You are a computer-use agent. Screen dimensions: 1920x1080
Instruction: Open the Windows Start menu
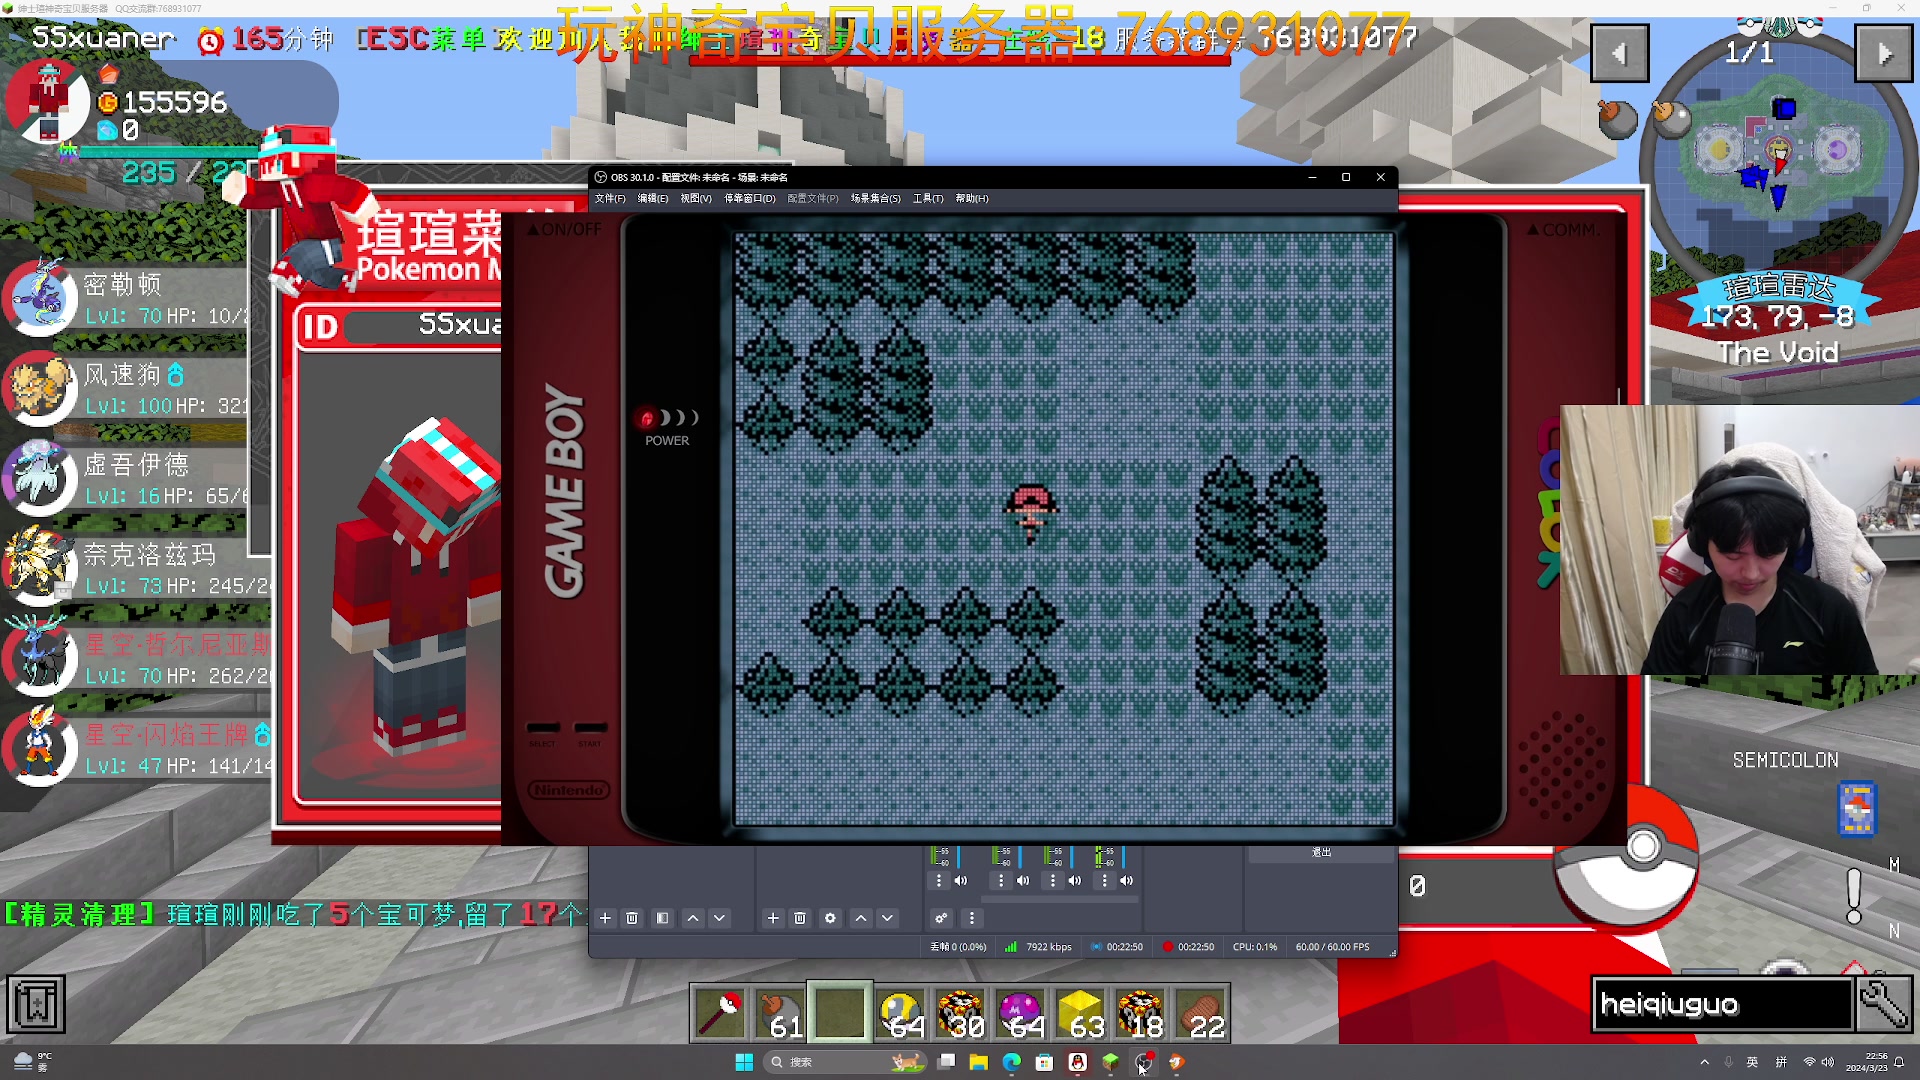click(x=744, y=1062)
